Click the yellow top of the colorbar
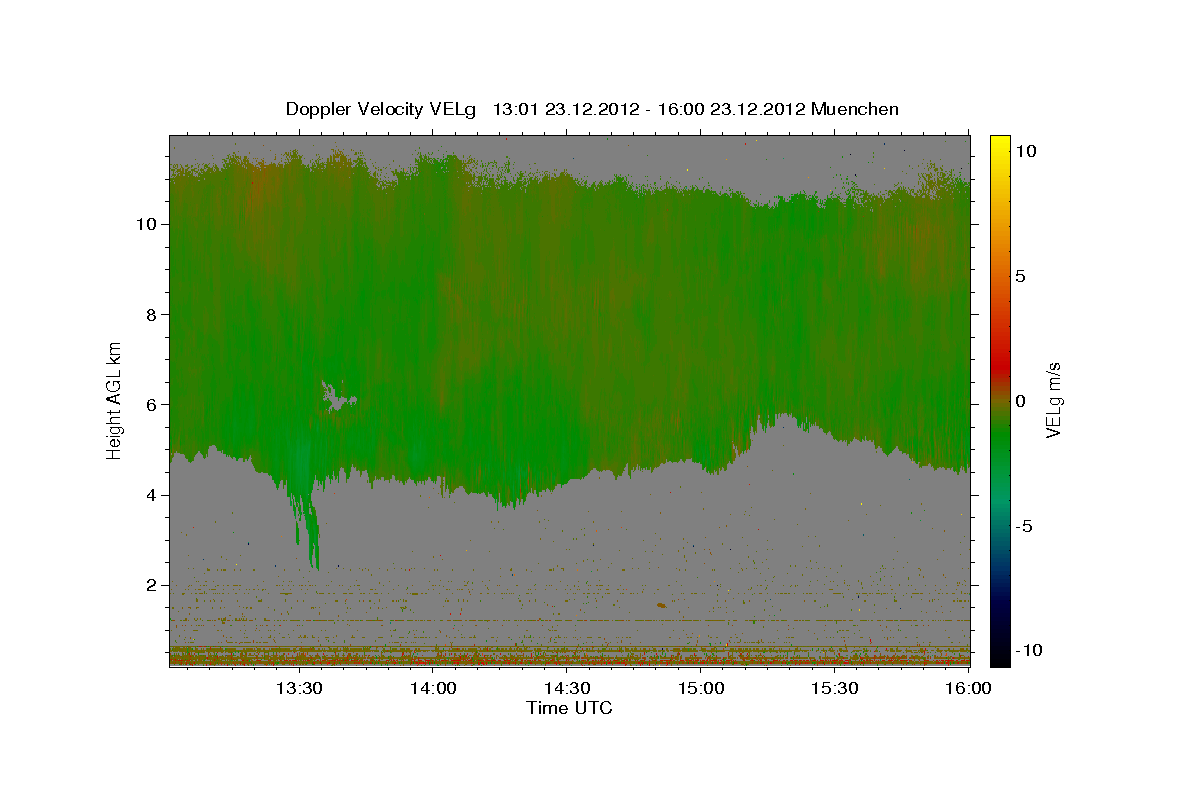The image size is (1200, 800). pos(1000,145)
